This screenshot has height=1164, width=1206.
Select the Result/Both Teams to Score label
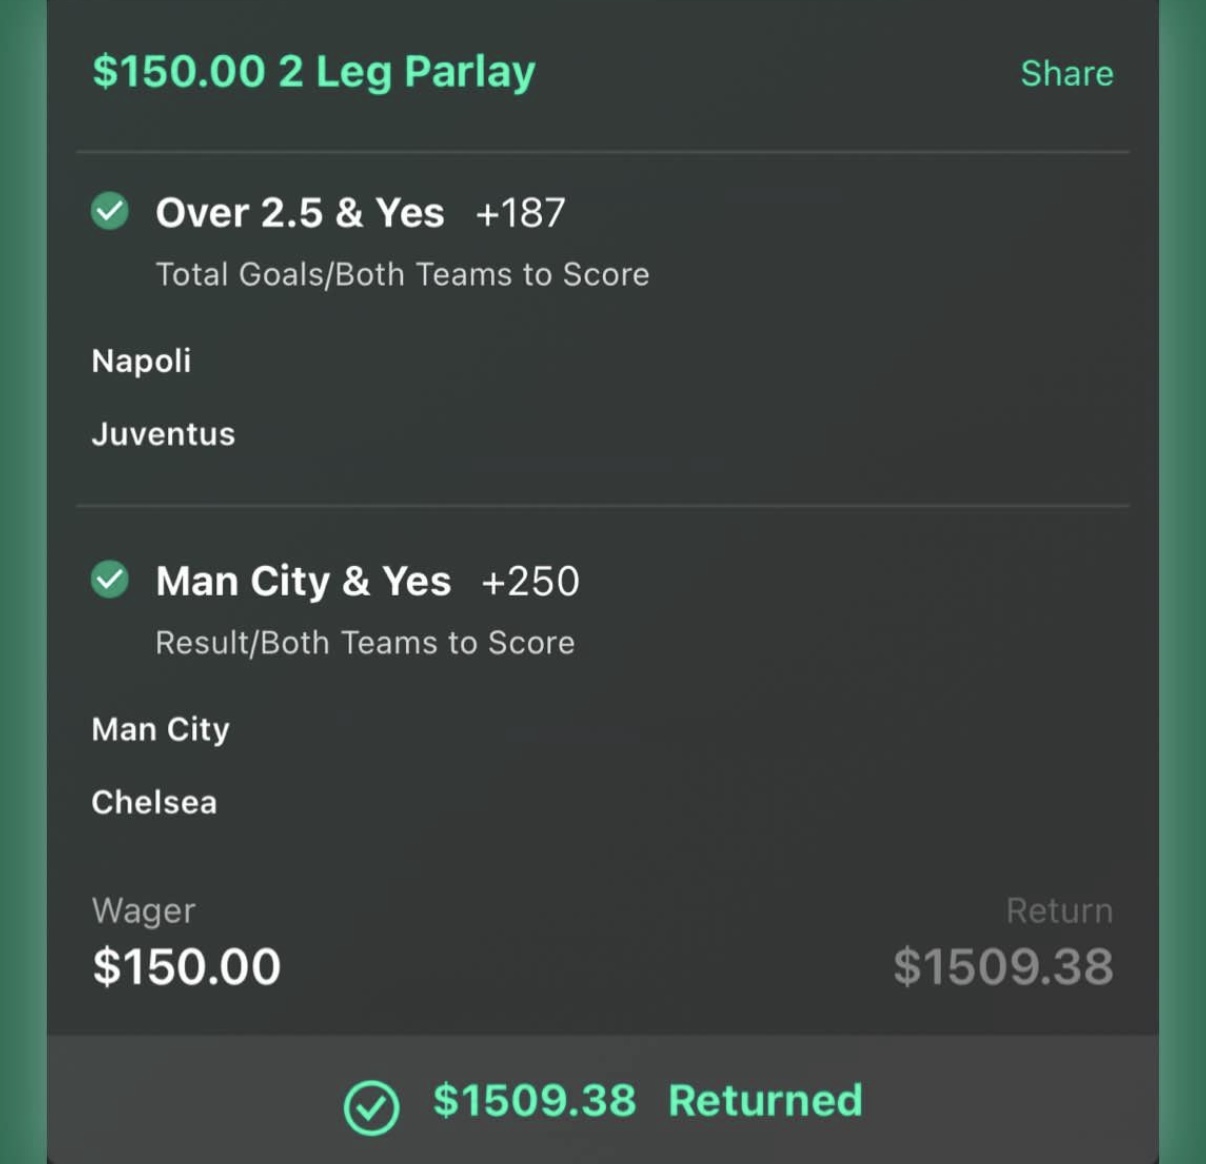(365, 642)
